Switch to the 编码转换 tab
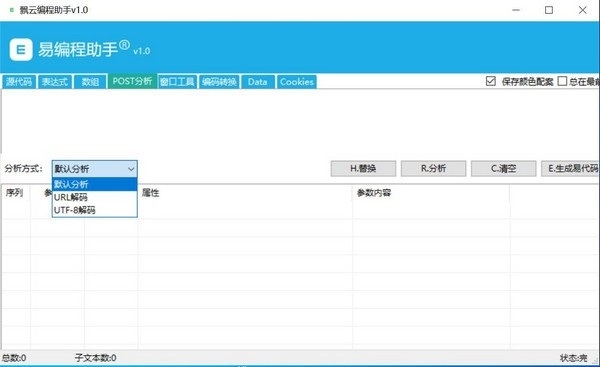Screen dimensions: 600x367 tap(219, 82)
